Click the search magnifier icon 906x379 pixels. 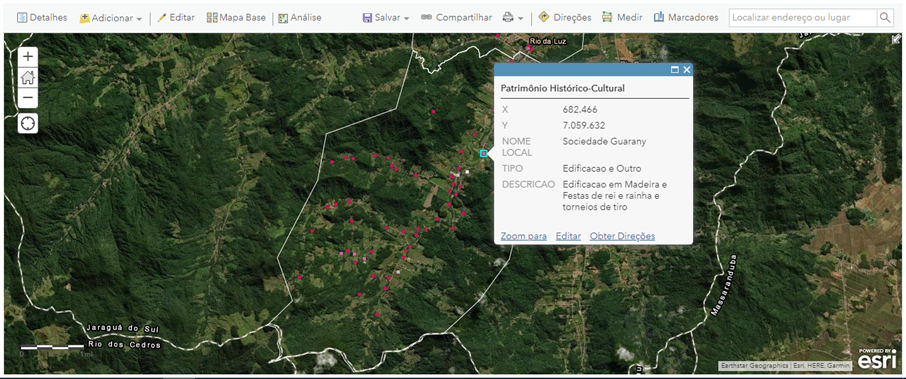885,17
